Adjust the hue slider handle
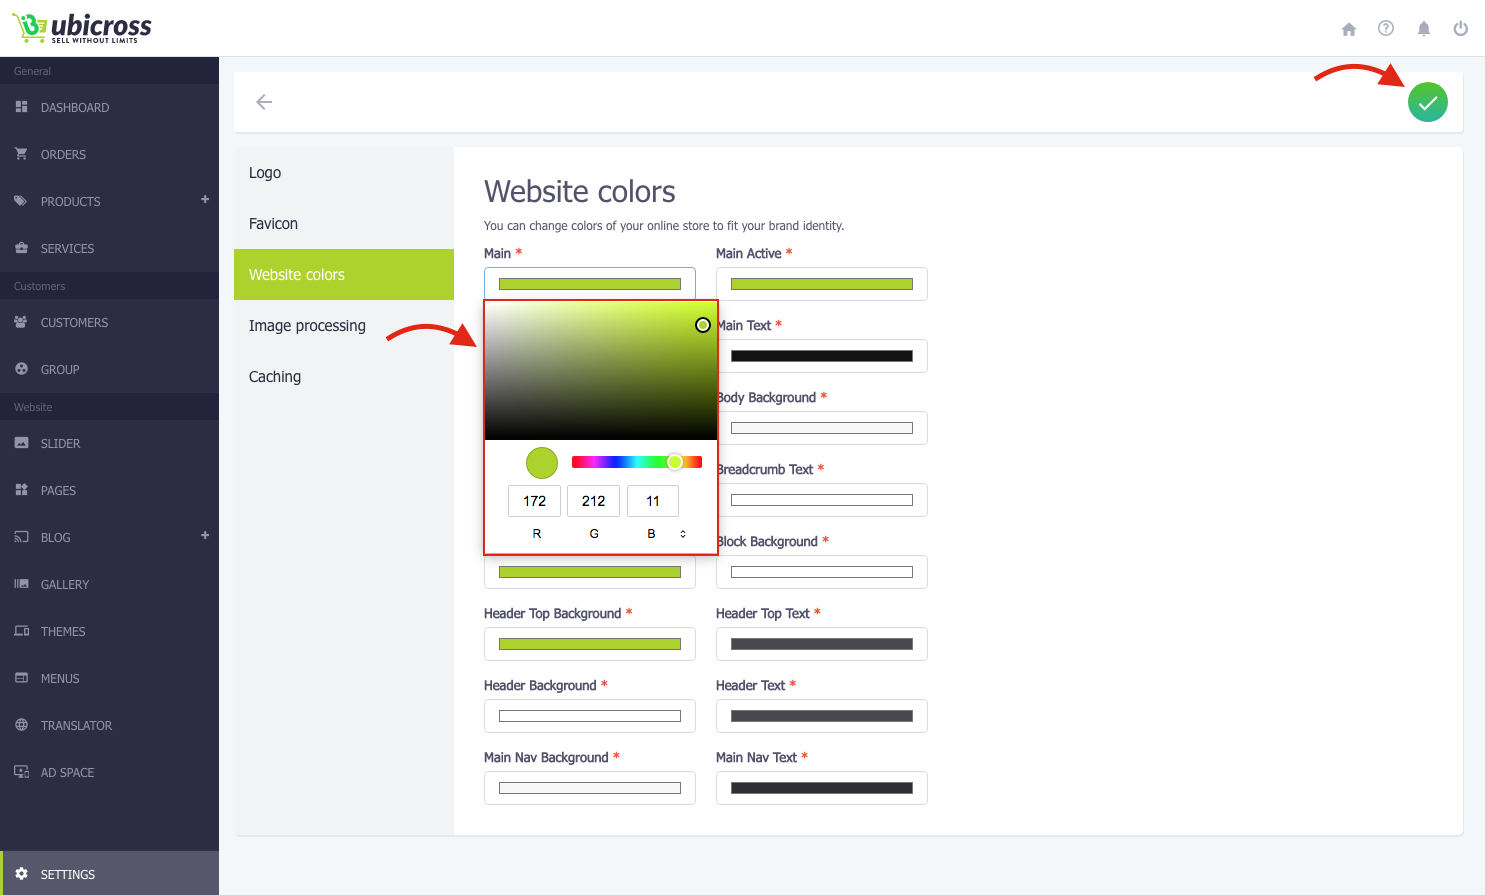The height and width of the screenshot is (895, 1485). (675, 461)
